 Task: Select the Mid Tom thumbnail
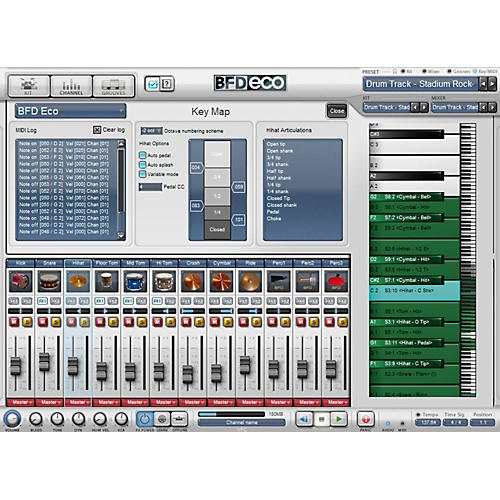pyautogui.click(x=135, y=281)
